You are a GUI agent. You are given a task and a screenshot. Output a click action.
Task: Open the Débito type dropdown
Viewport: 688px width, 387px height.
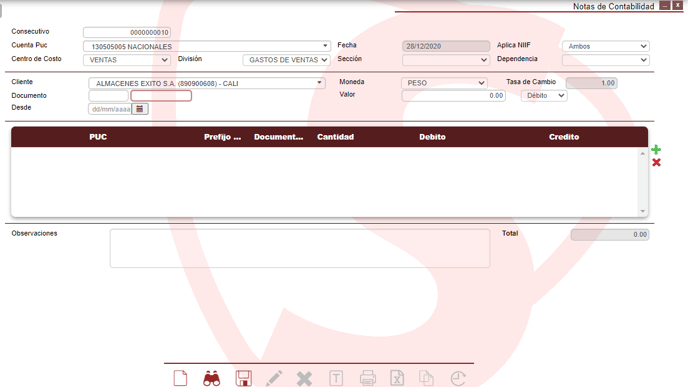point(544,96)
